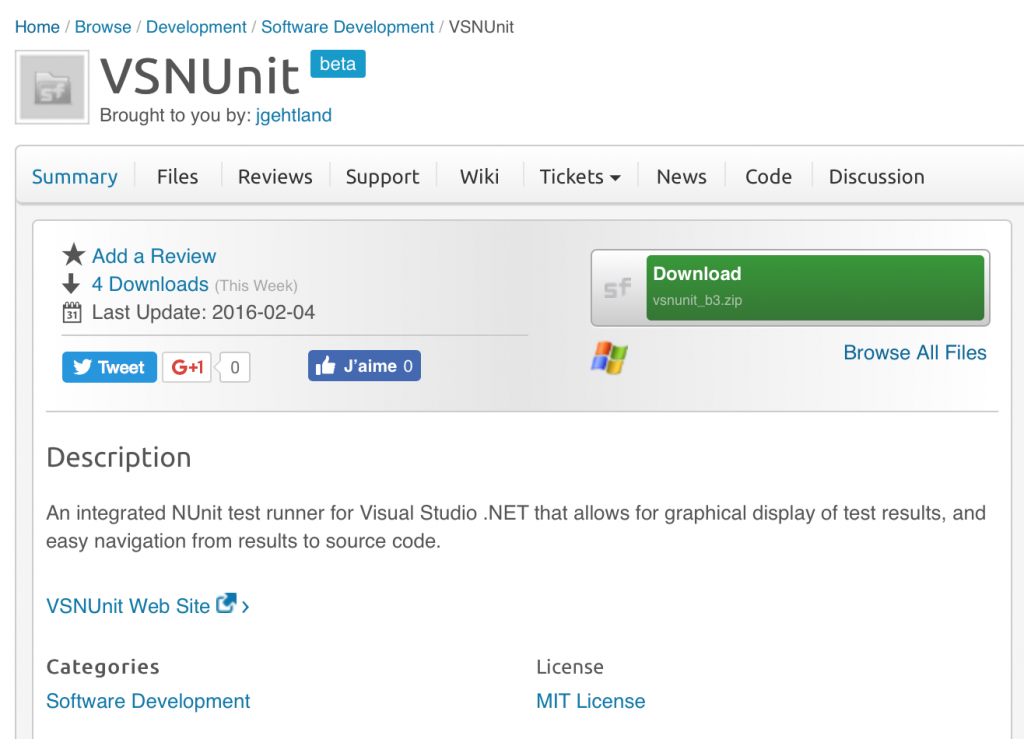Image resolution: width=1024 pixels, height=739 pixels.
Task: Click the License label above MIT License
Action: [570, 667]
